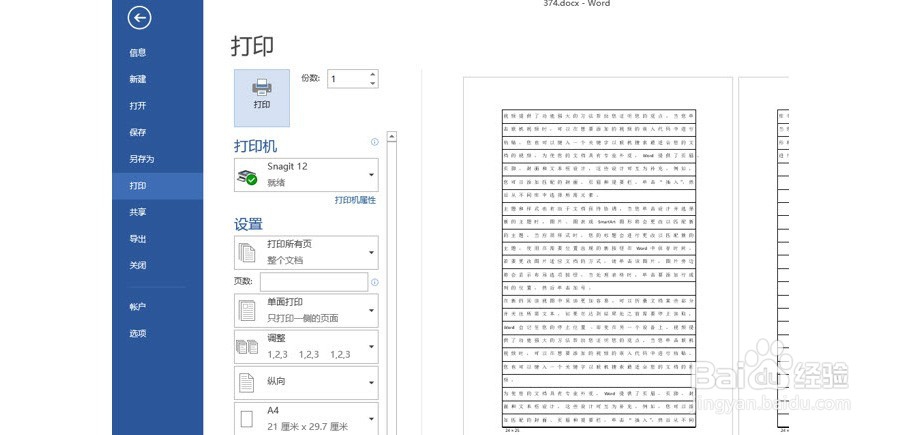Click the 单面打印 single-sided page icon
This screenshot has height=435, width=900.
tap(247, 310)
